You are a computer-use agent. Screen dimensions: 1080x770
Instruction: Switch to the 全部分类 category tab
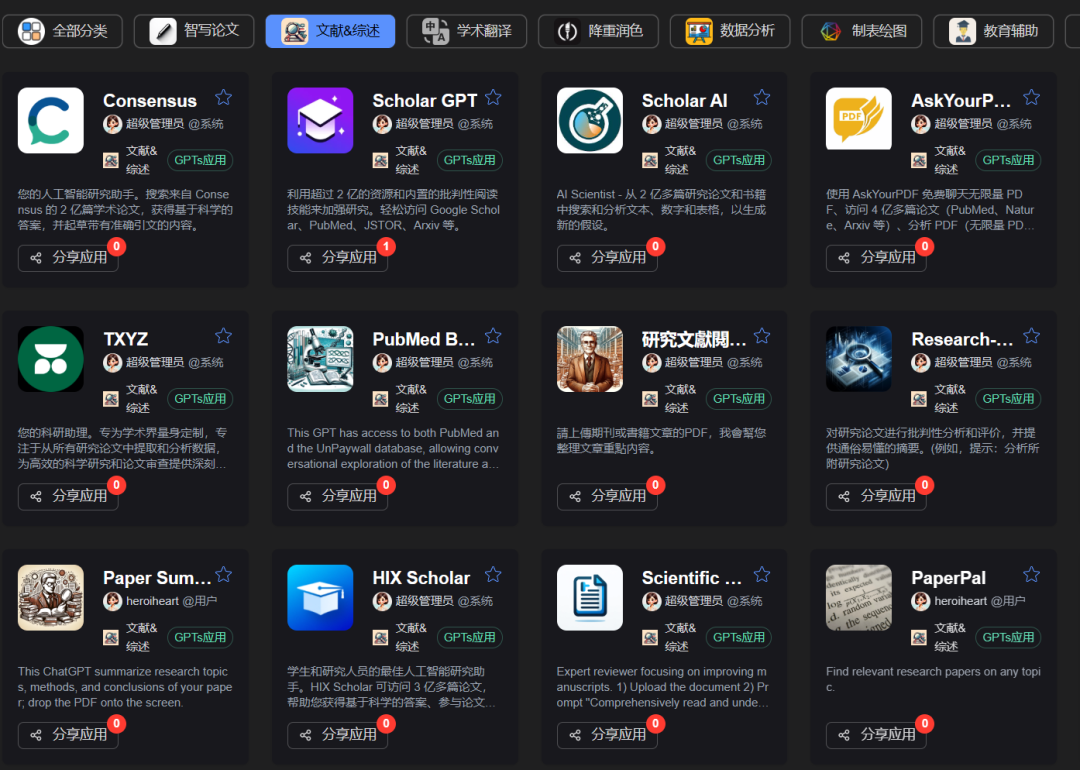63,31
